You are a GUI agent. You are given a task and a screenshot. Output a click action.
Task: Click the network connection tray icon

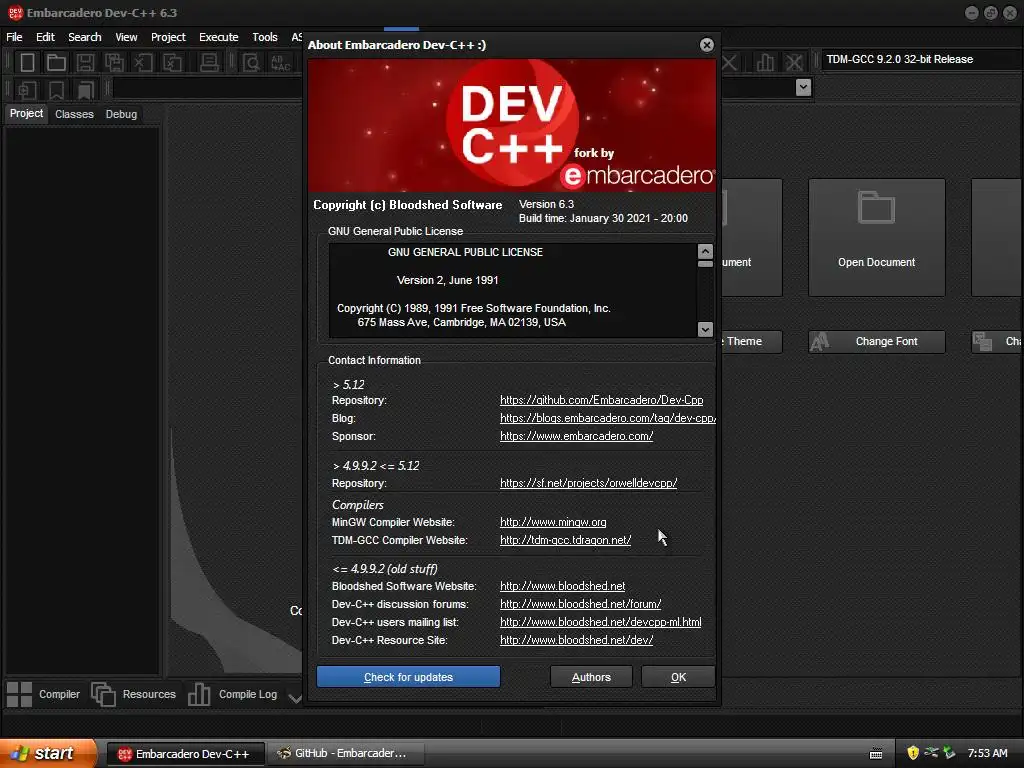931,752
